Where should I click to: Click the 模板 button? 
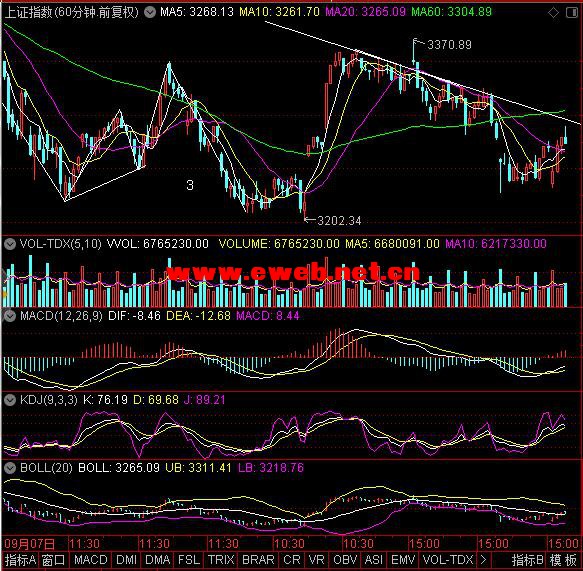point(563,560)
